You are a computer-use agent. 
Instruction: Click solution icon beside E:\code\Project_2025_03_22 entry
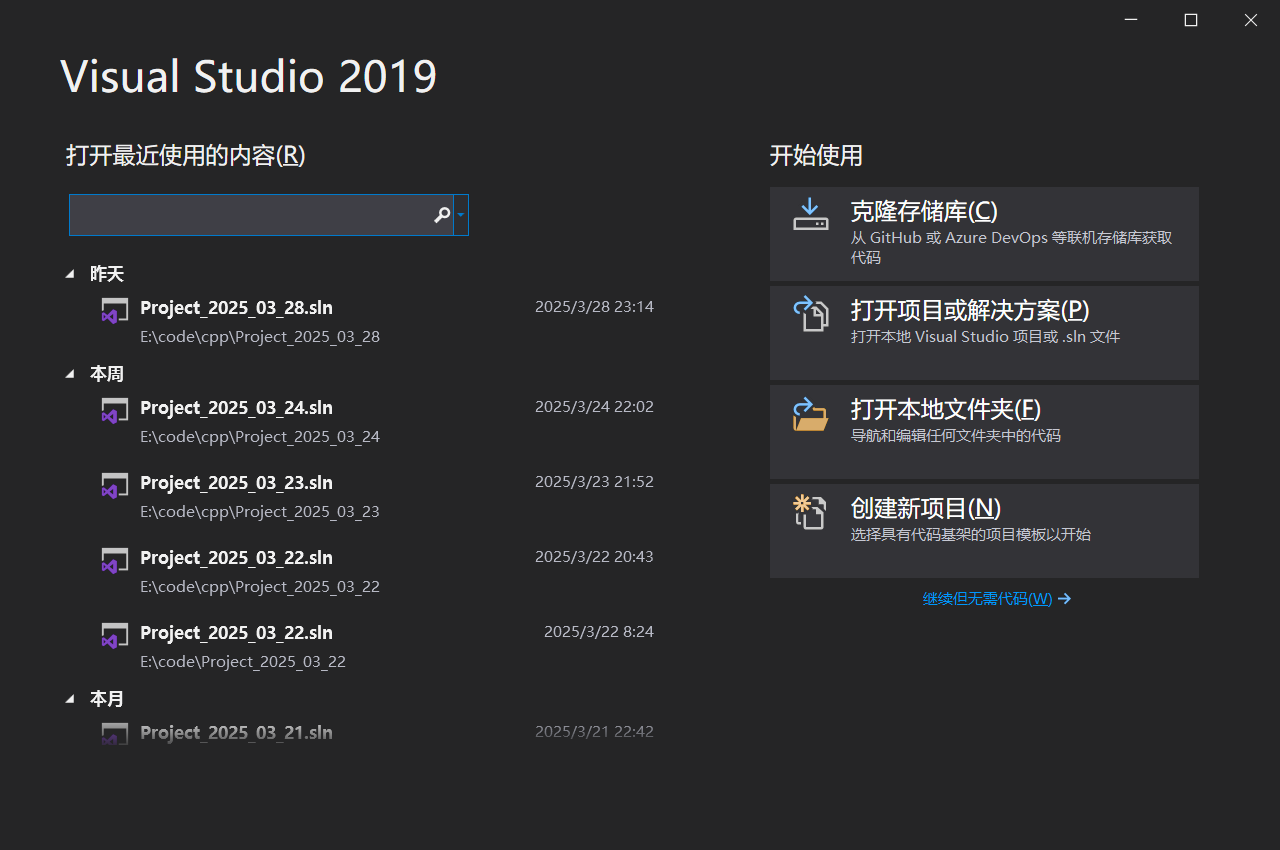[114, 635]
